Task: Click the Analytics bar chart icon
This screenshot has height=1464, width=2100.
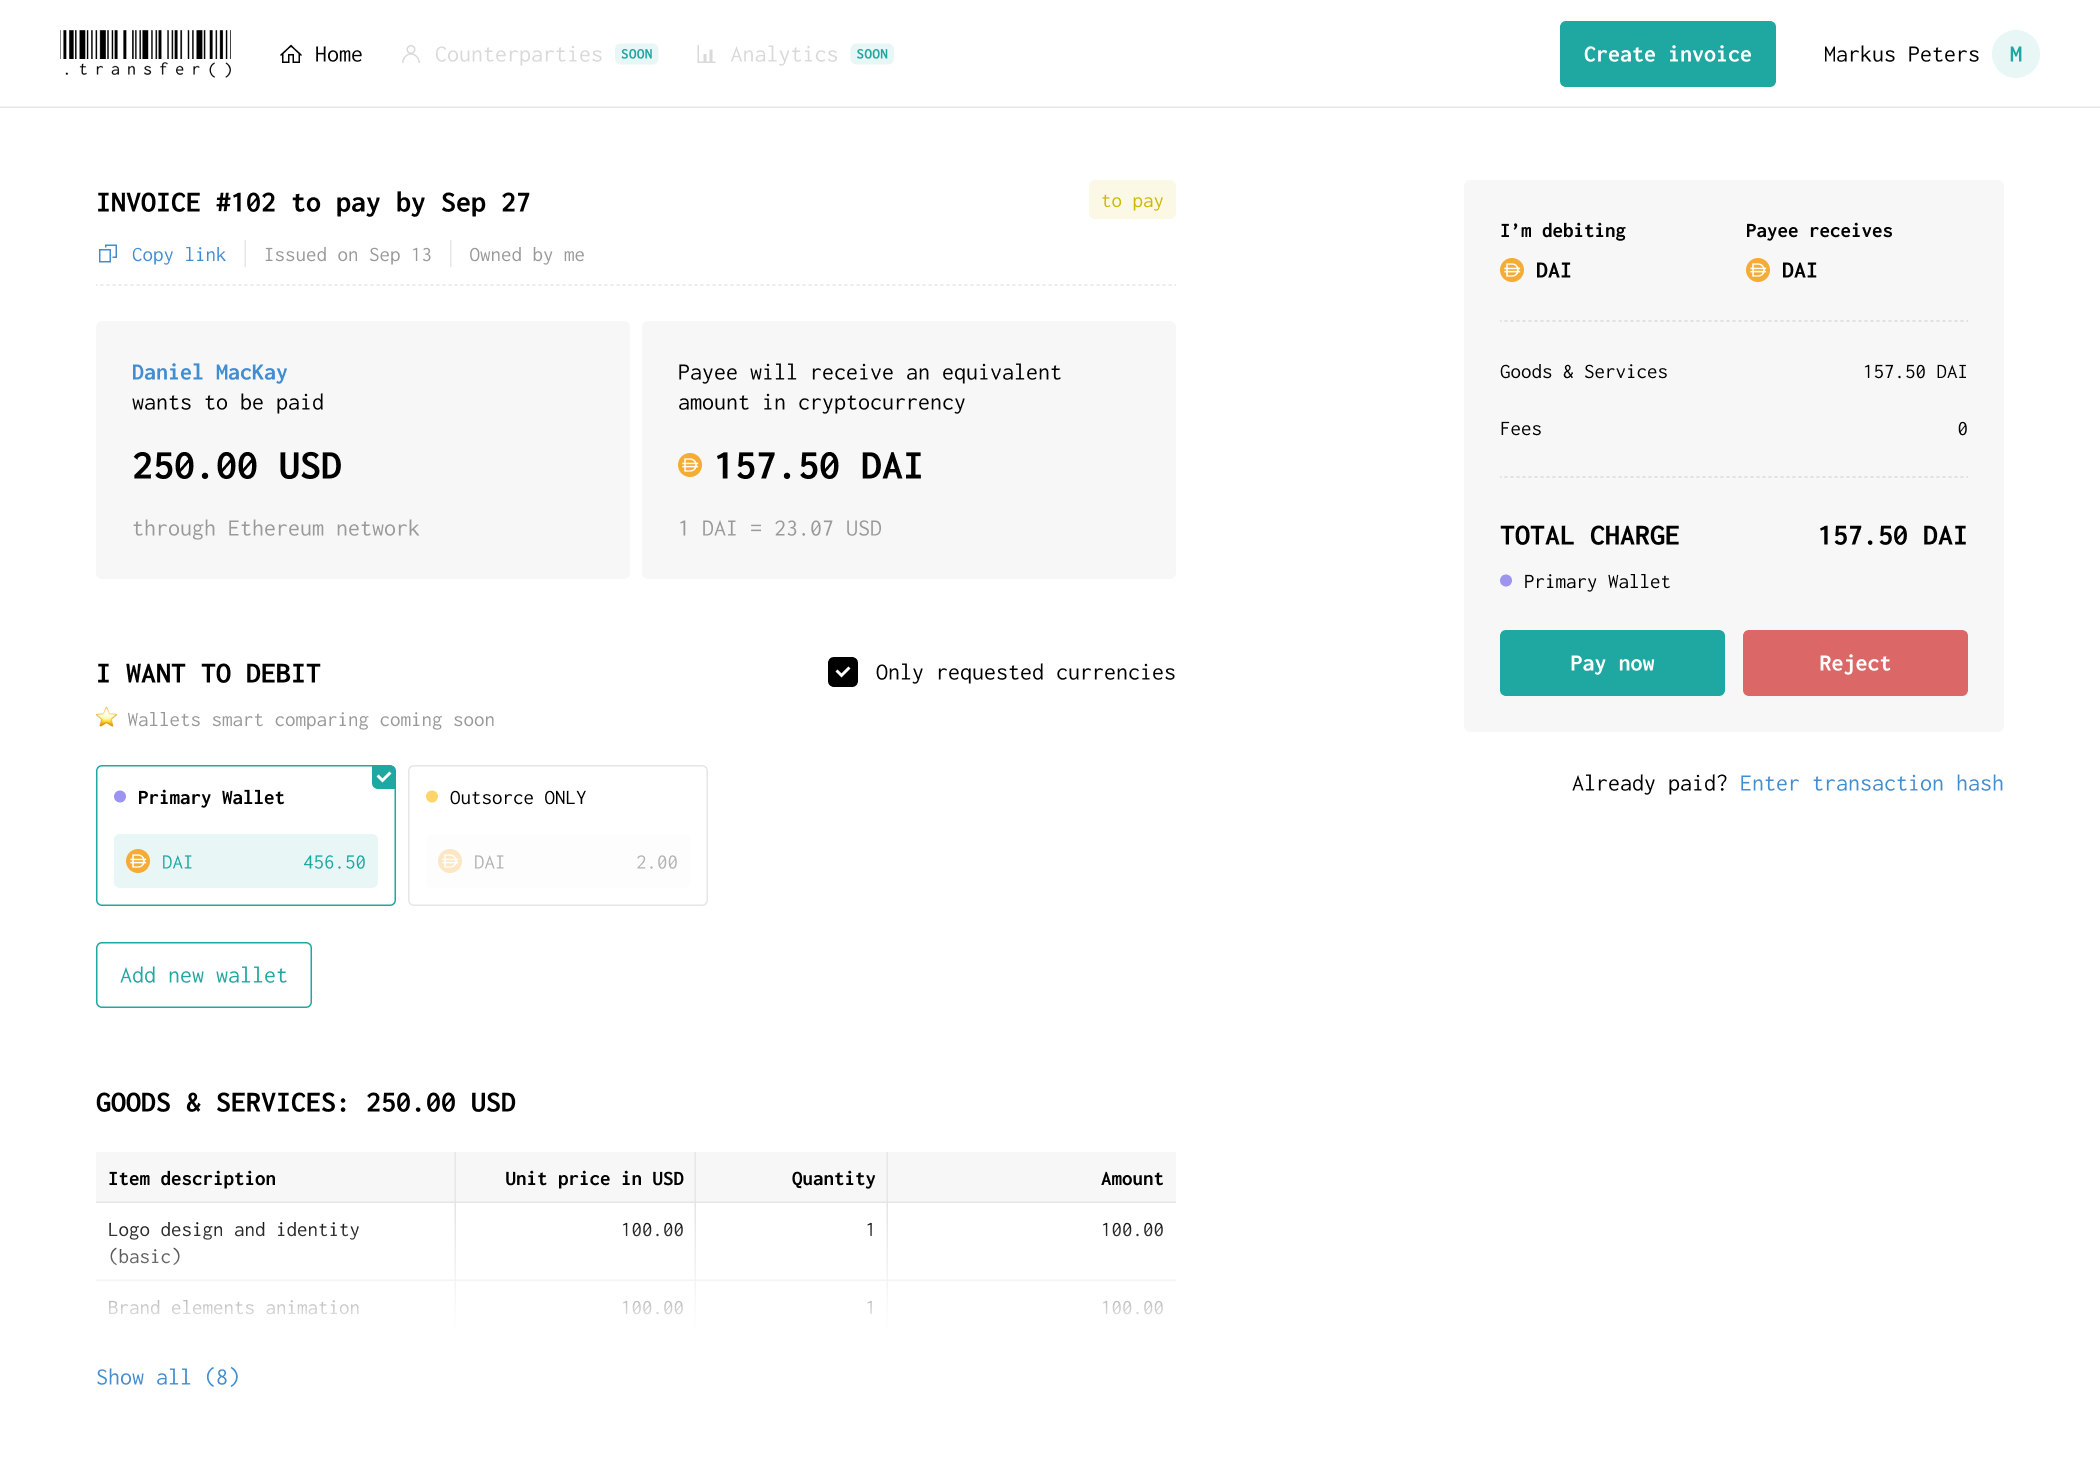Action: point(706,55)
